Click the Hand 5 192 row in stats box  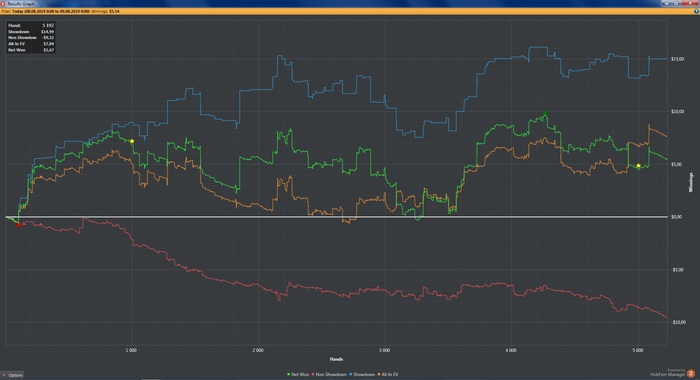pyautogui.click(x=31, y=25)
